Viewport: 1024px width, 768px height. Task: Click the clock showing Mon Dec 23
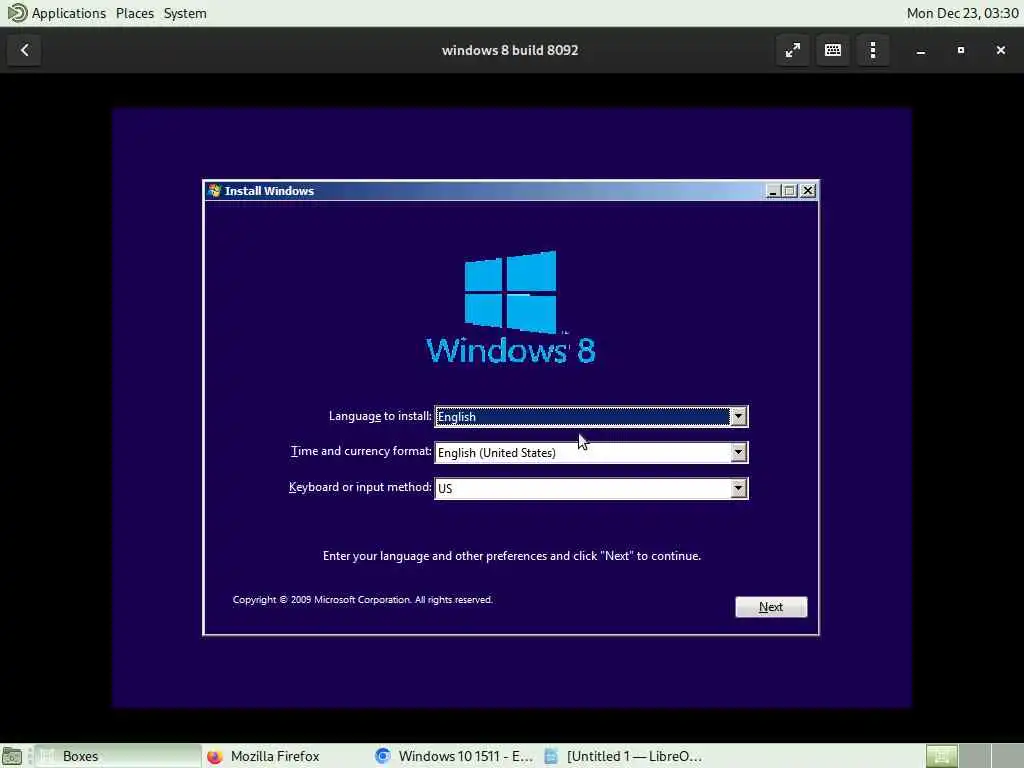point(962,13)
